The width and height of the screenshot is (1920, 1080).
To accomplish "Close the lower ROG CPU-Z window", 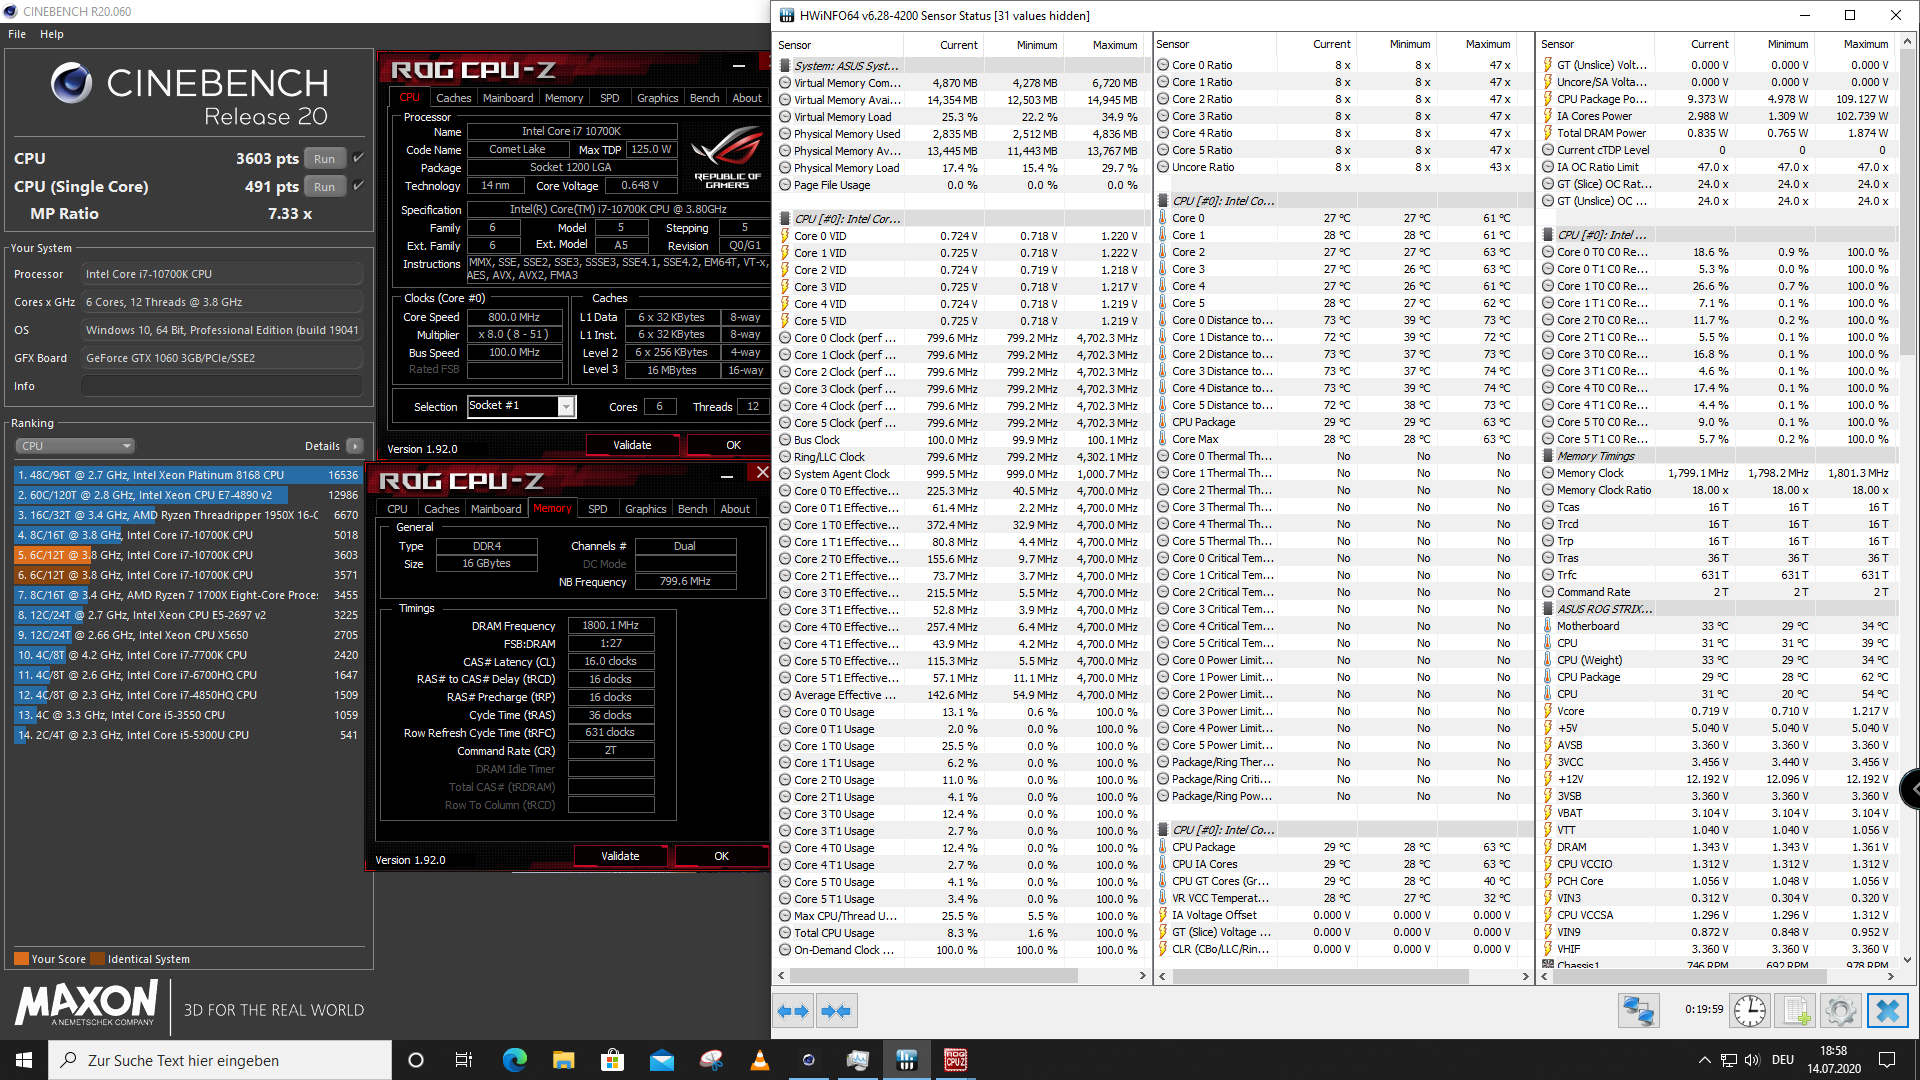I will [762, 472].
